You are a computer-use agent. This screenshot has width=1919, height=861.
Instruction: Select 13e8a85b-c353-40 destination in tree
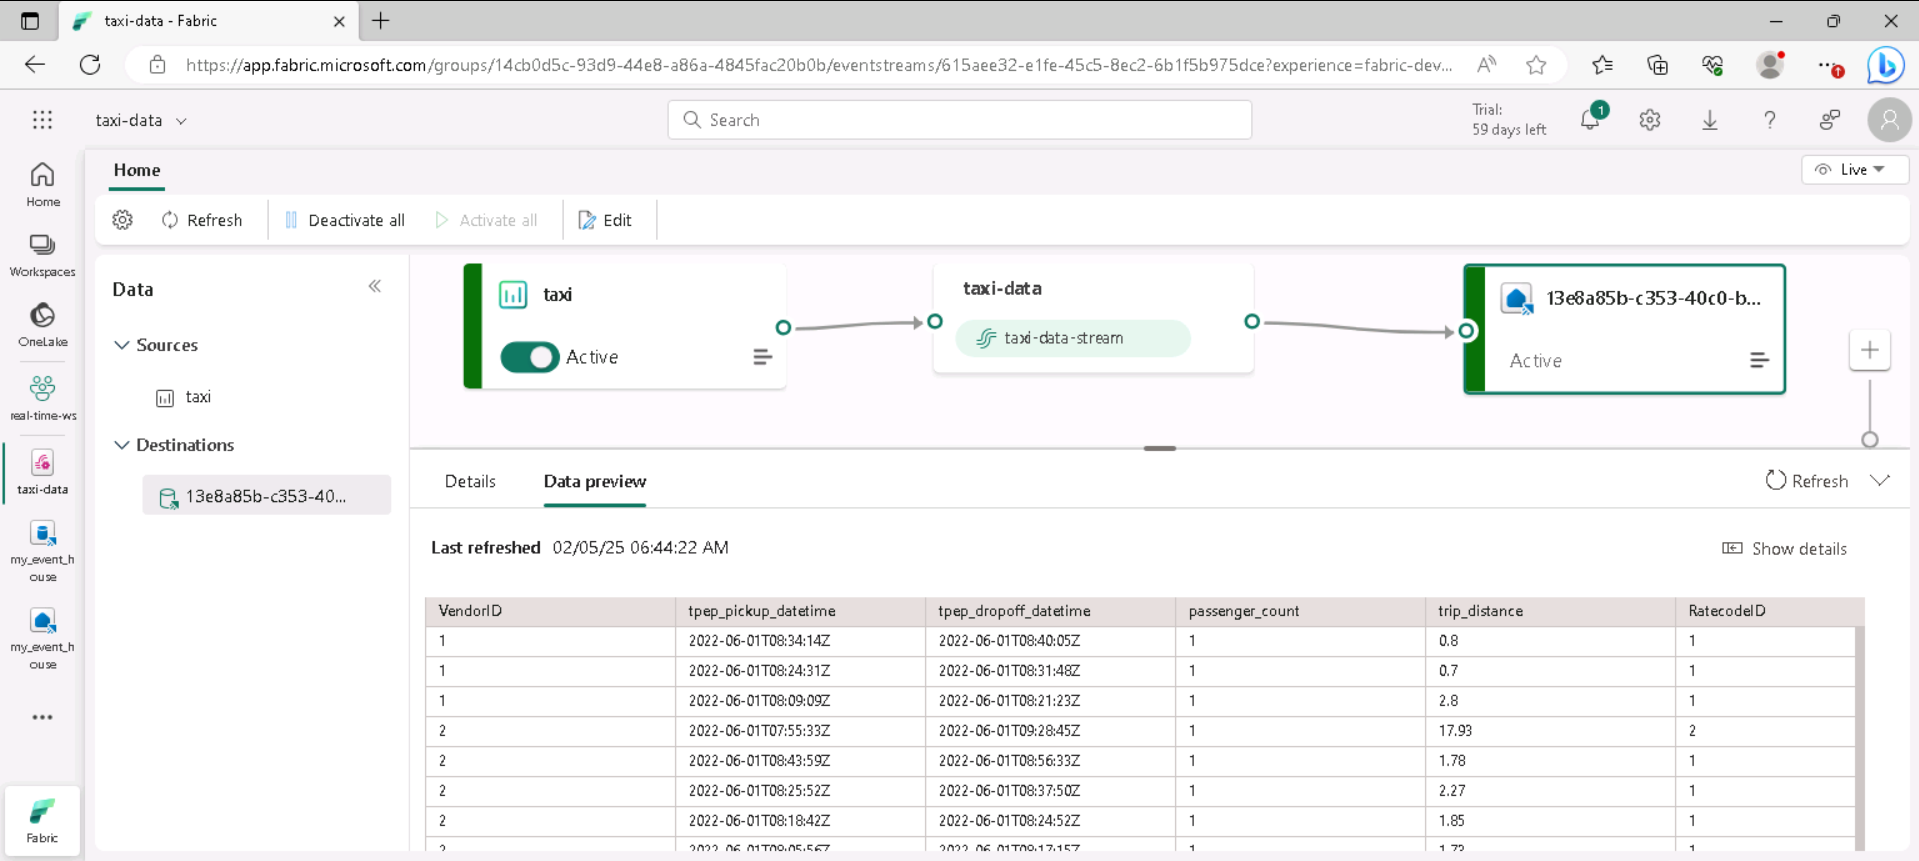(266, 495)
